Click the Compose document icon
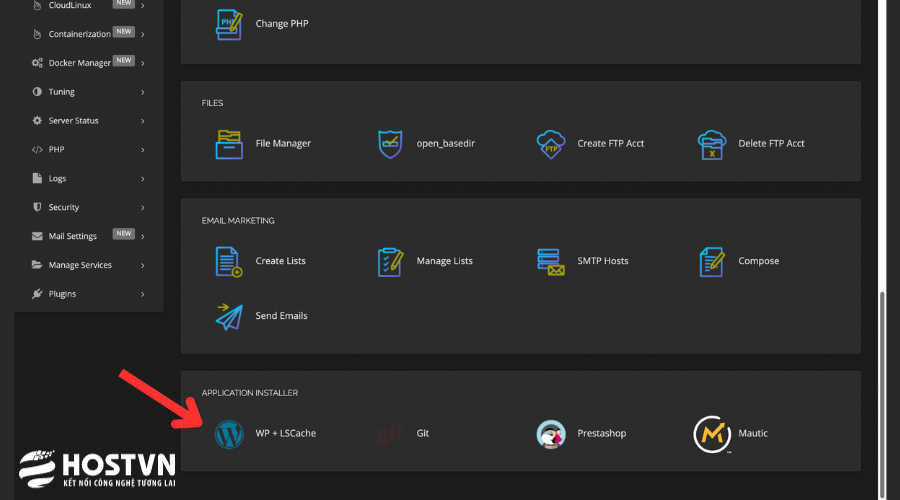 712,262
